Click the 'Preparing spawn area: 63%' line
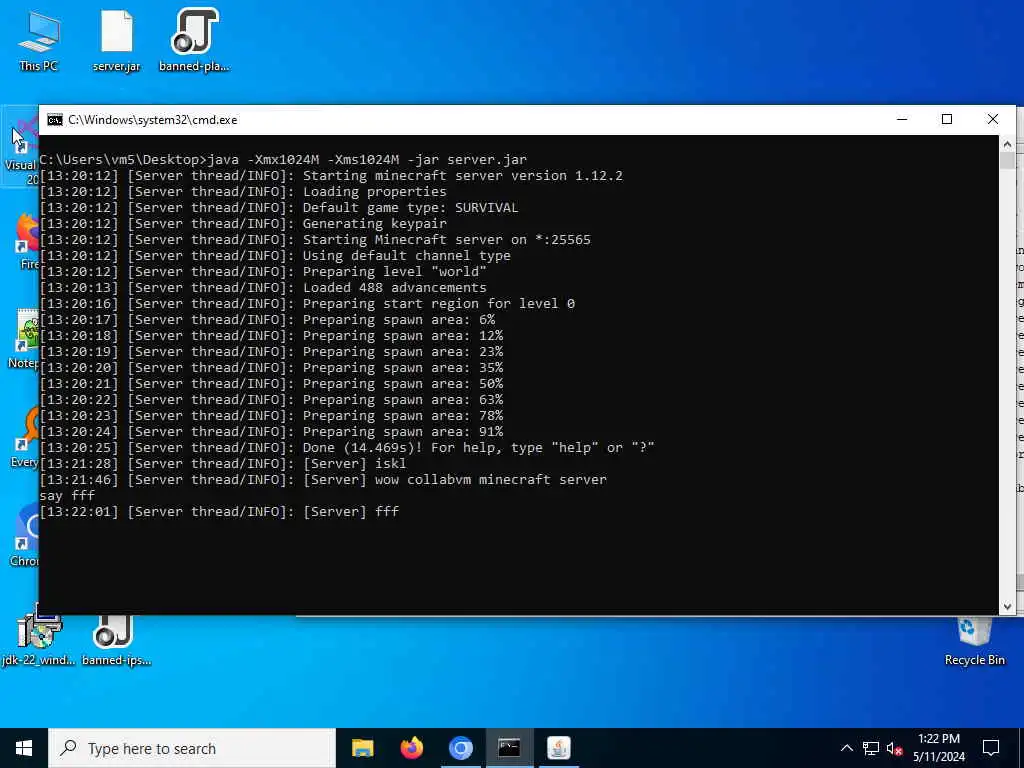Image resolution: width=1024 pixels, height=768 pixels. click(271, 400)
